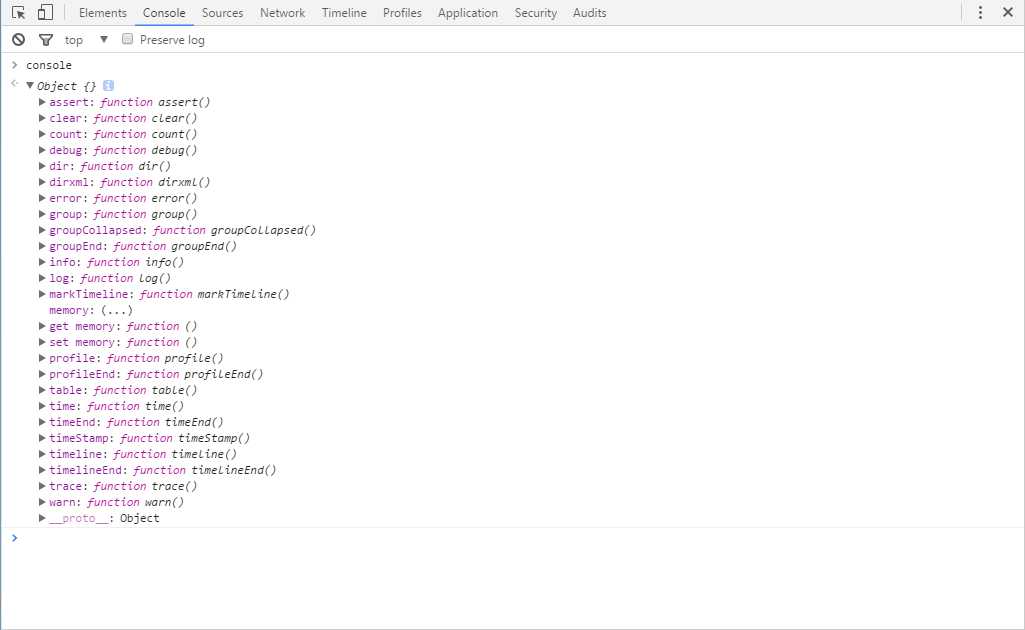Expand the get memory function entry
The height and width of the screenshot is (630, 1025).
tap(42, 326)
